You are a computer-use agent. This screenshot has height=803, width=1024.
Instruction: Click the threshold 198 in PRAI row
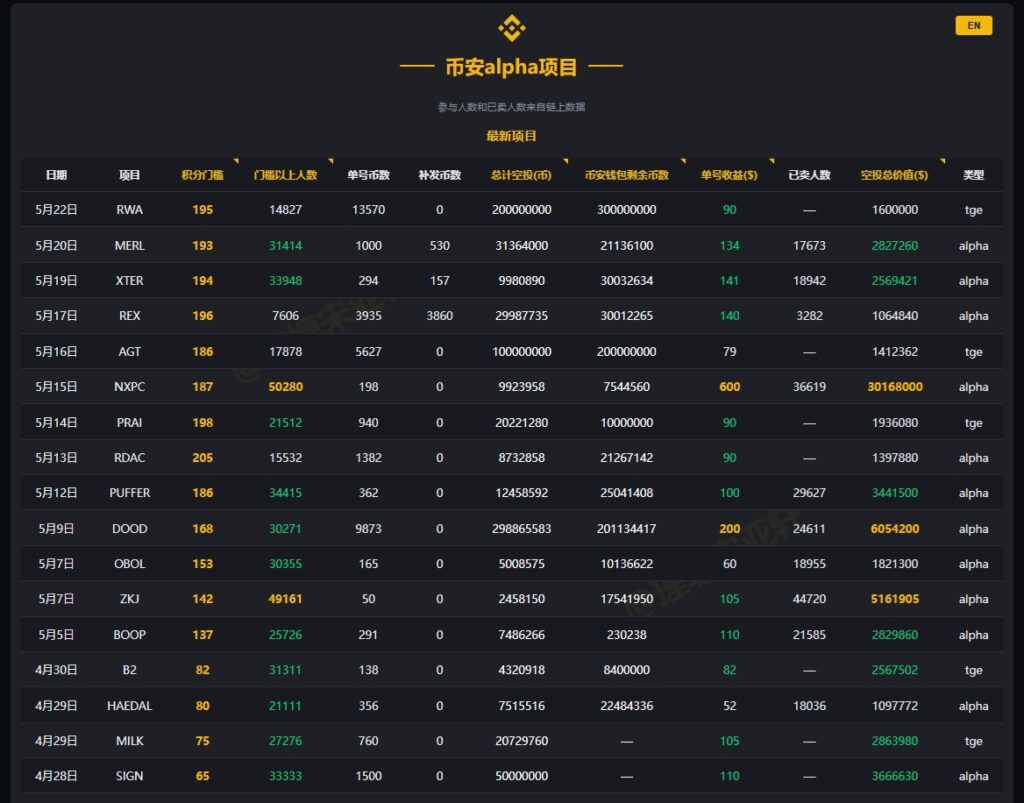click(x=202, y=423)
